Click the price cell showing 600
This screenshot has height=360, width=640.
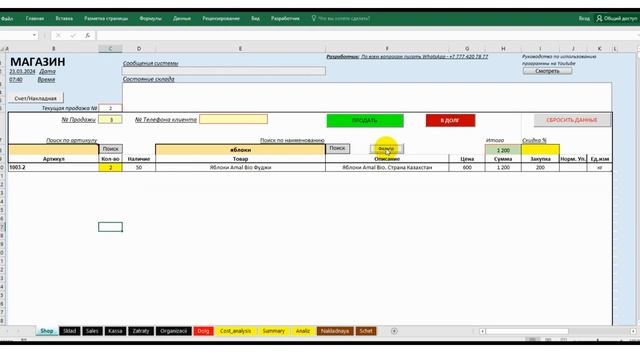[467, 167]
